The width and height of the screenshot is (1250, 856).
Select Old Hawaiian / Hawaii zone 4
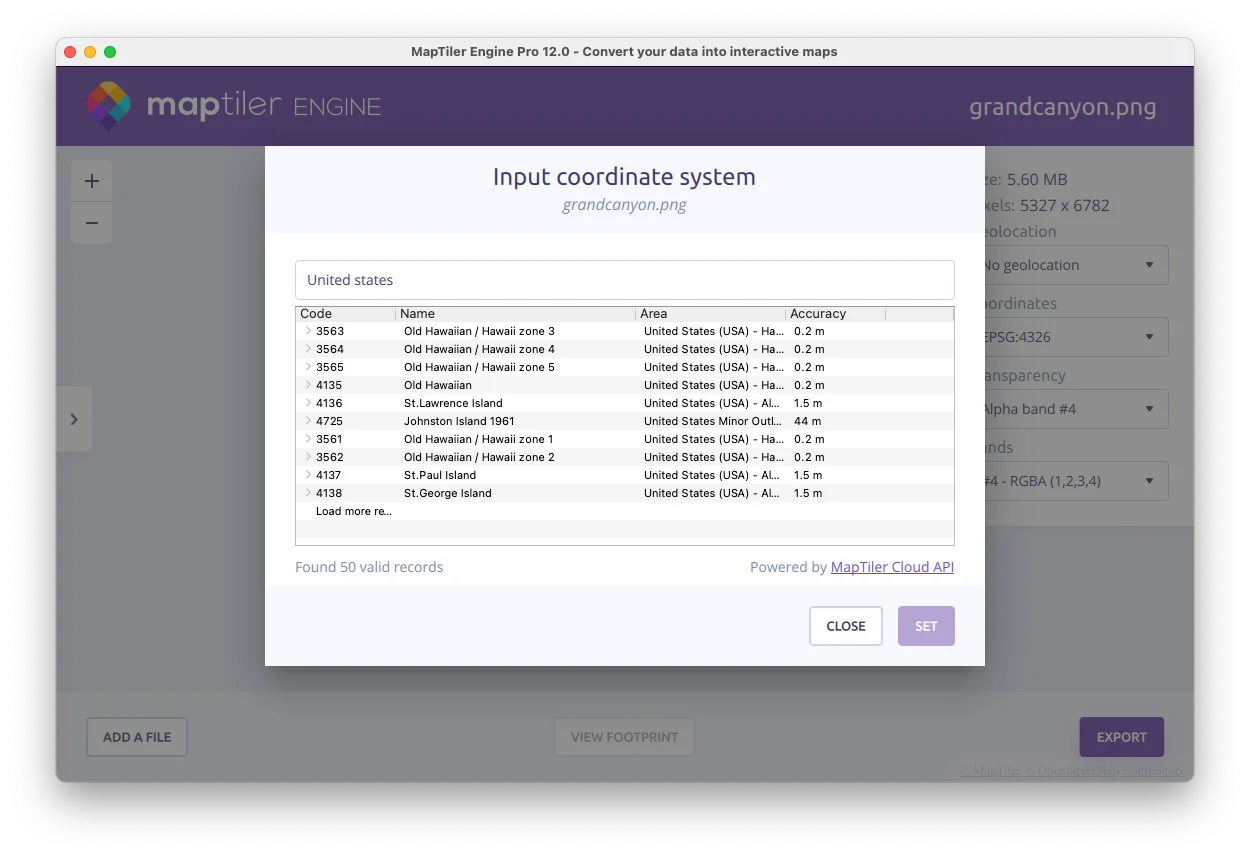click(479, 349)
